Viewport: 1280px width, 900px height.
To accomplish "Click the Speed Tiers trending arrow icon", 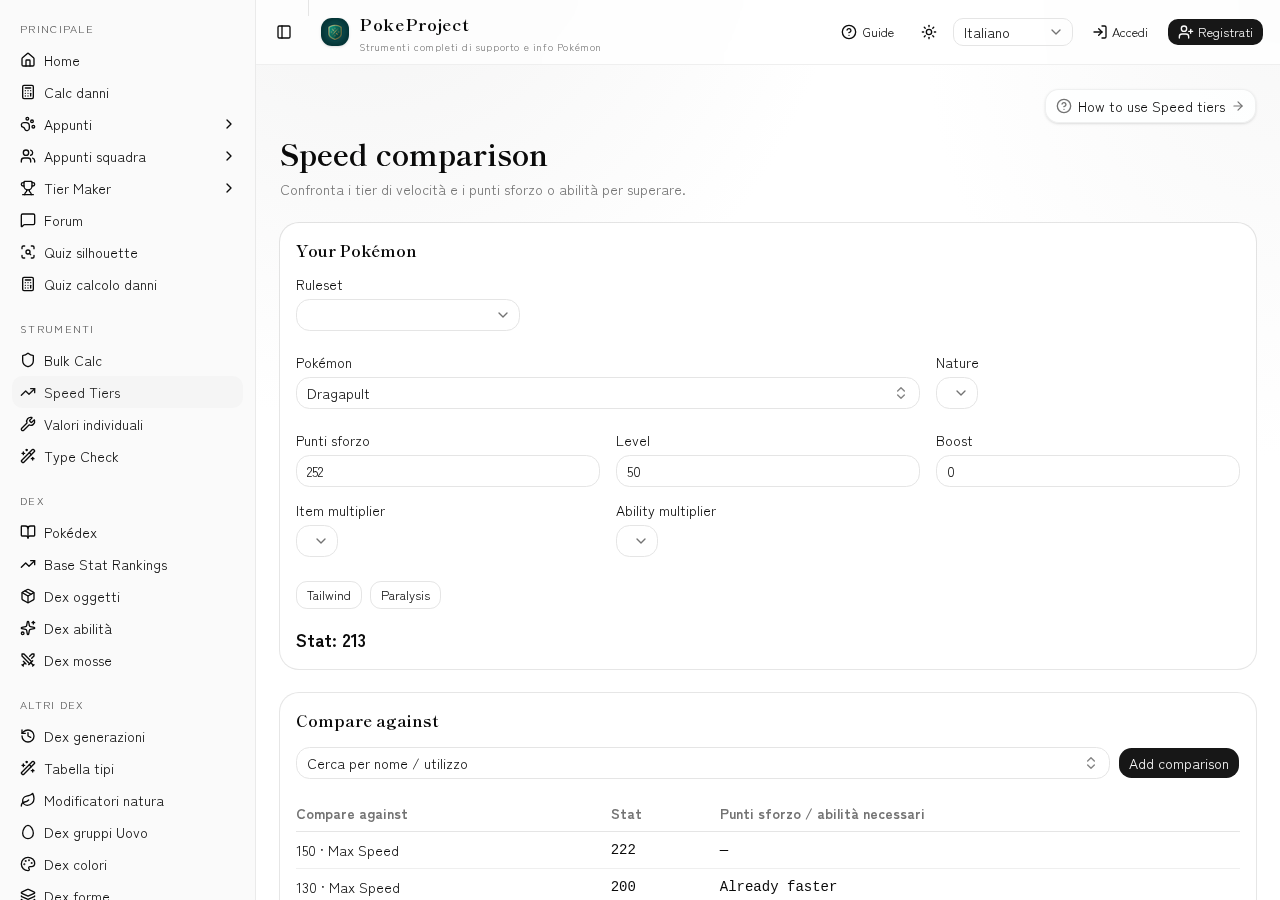I will coord(28,393).
